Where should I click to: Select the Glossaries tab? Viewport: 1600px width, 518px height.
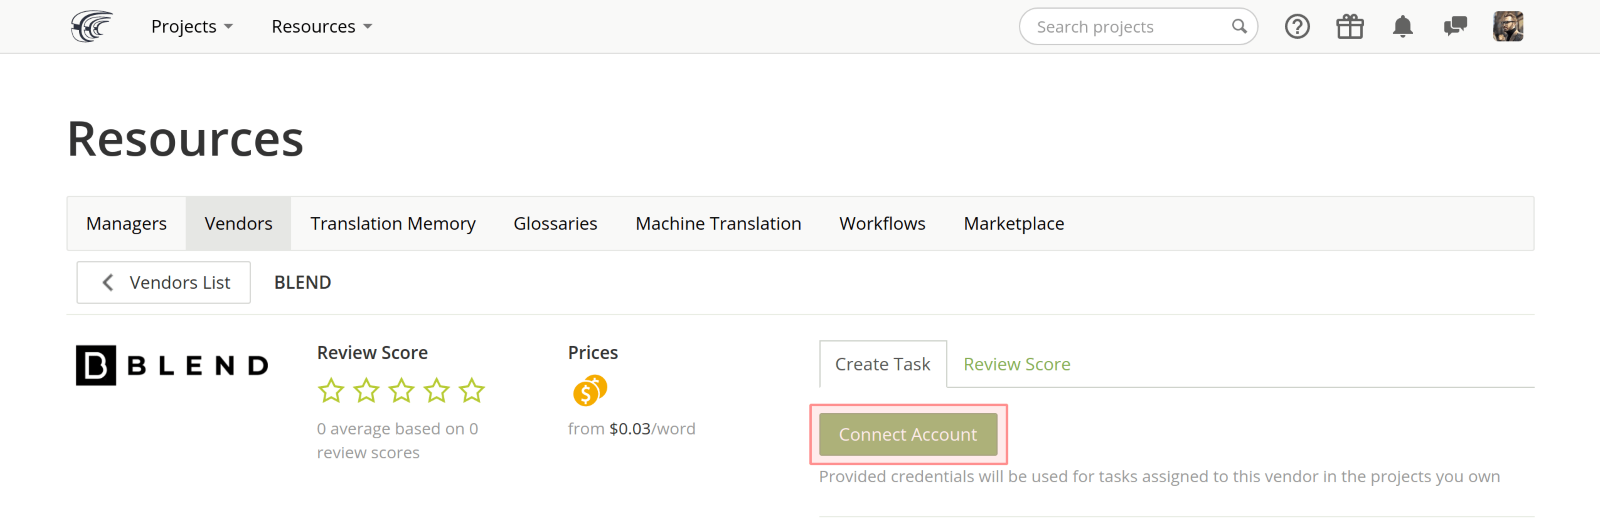[555, 224]
